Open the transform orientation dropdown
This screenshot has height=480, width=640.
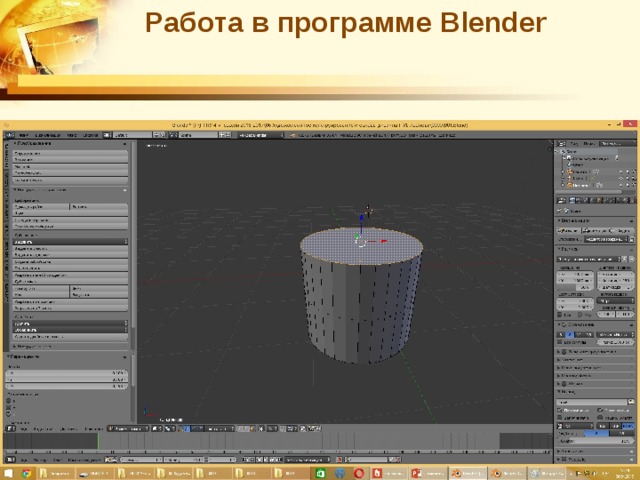tap(219, 429)
